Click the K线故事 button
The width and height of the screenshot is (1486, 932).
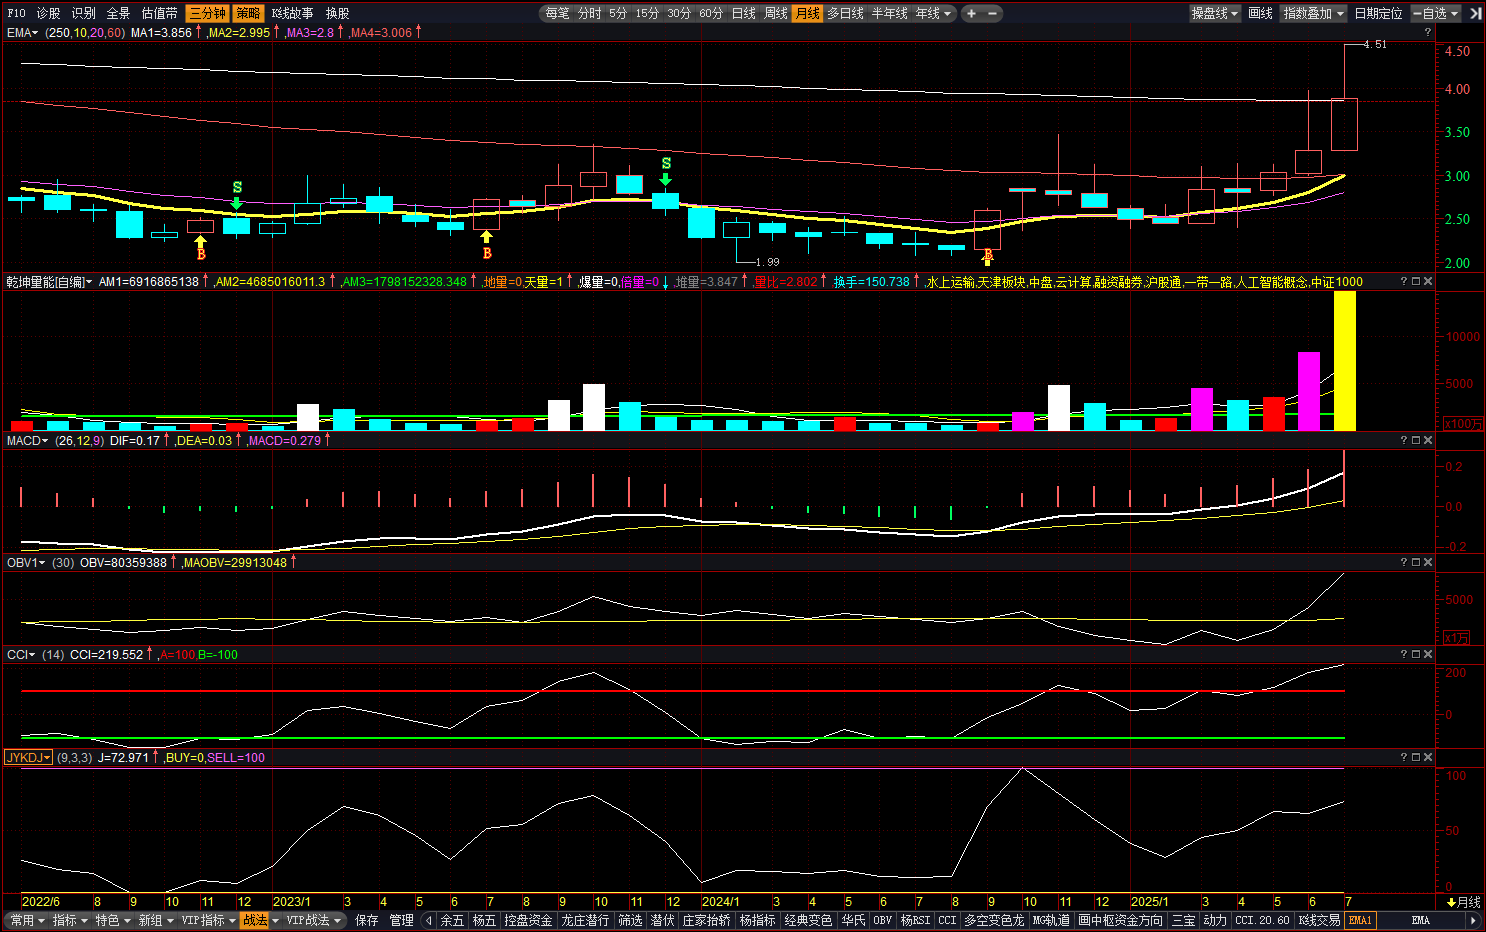point(292,13)
